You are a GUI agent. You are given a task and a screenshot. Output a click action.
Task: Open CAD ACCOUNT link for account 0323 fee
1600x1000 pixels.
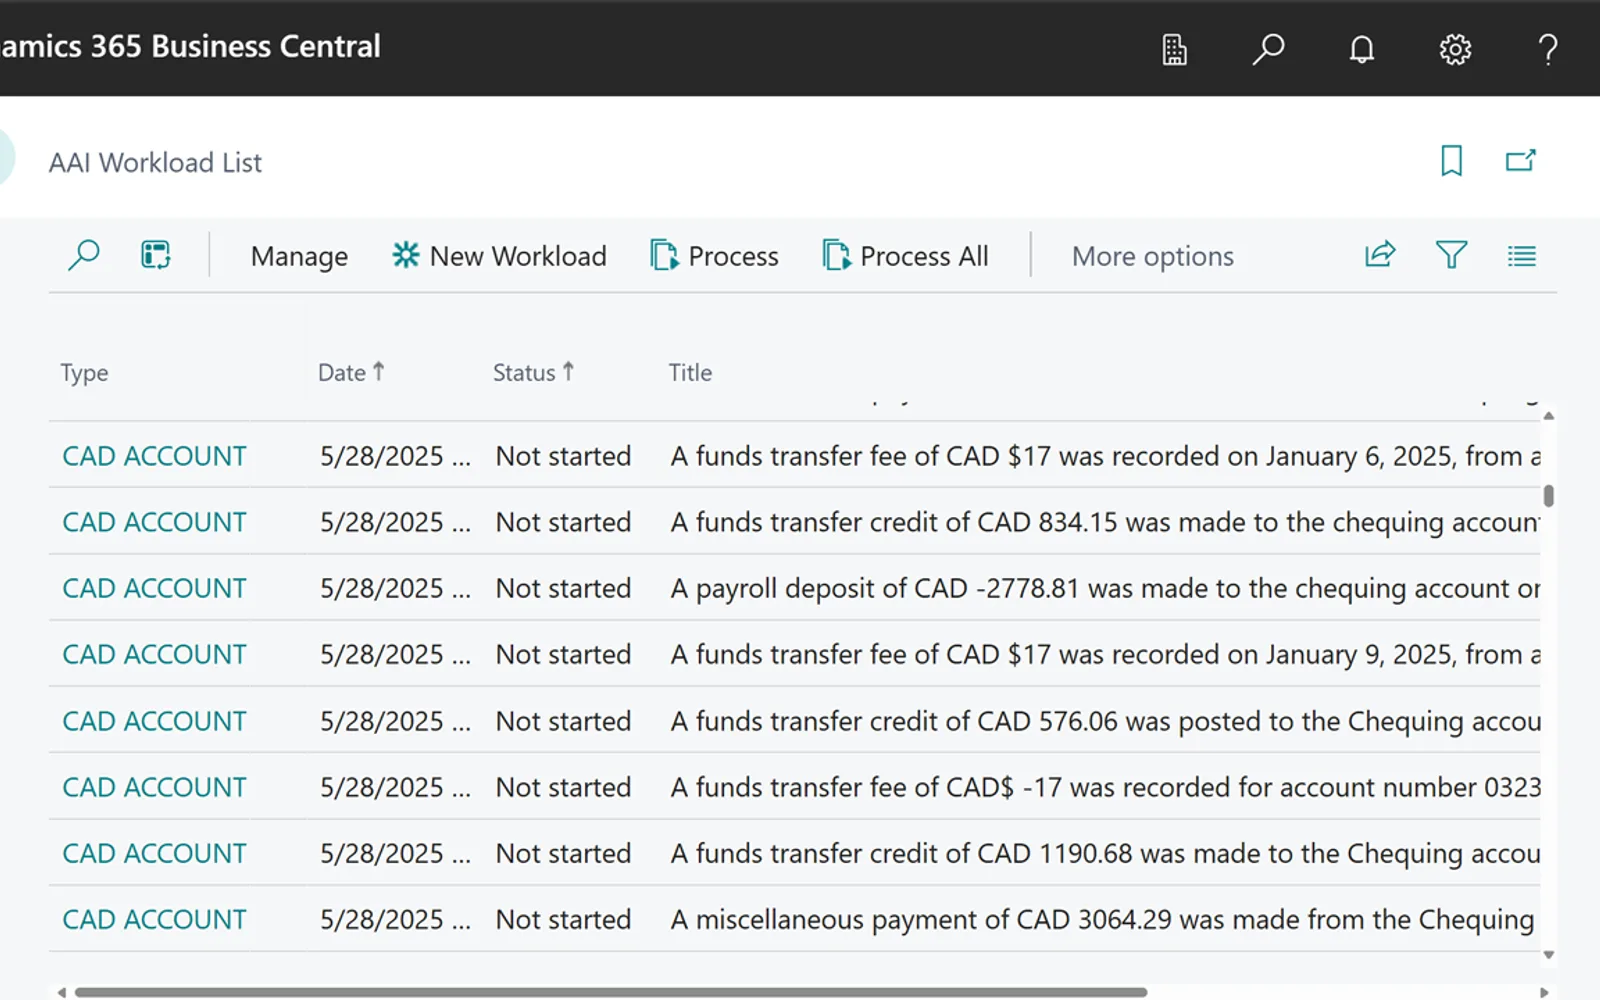154,787
